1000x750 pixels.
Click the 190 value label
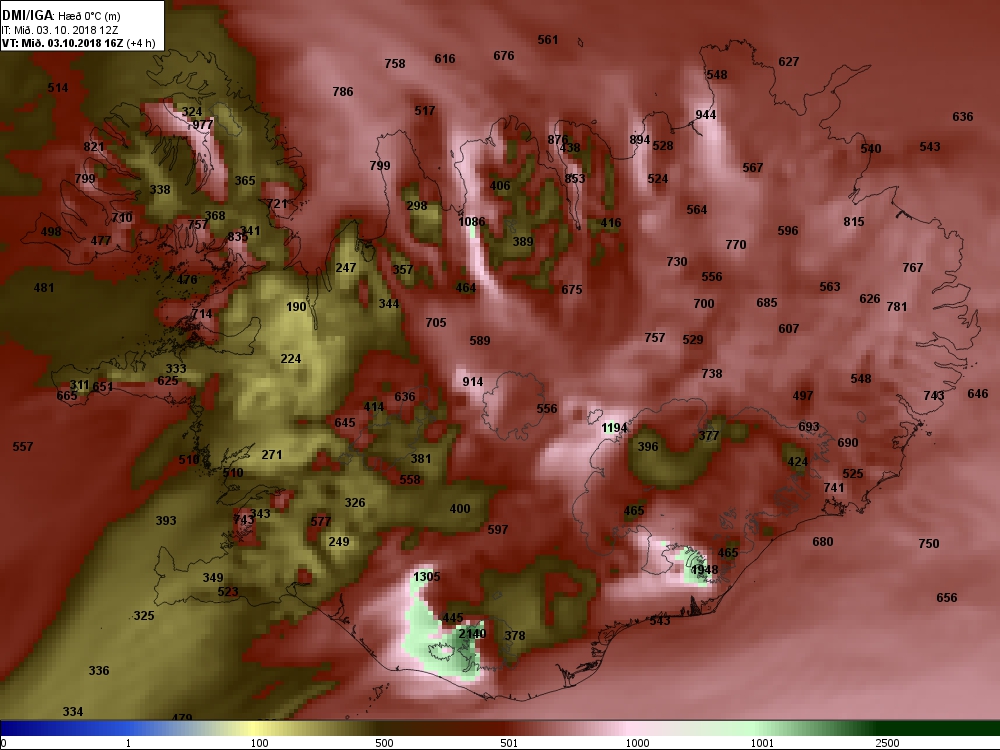[x=296, y=306]
